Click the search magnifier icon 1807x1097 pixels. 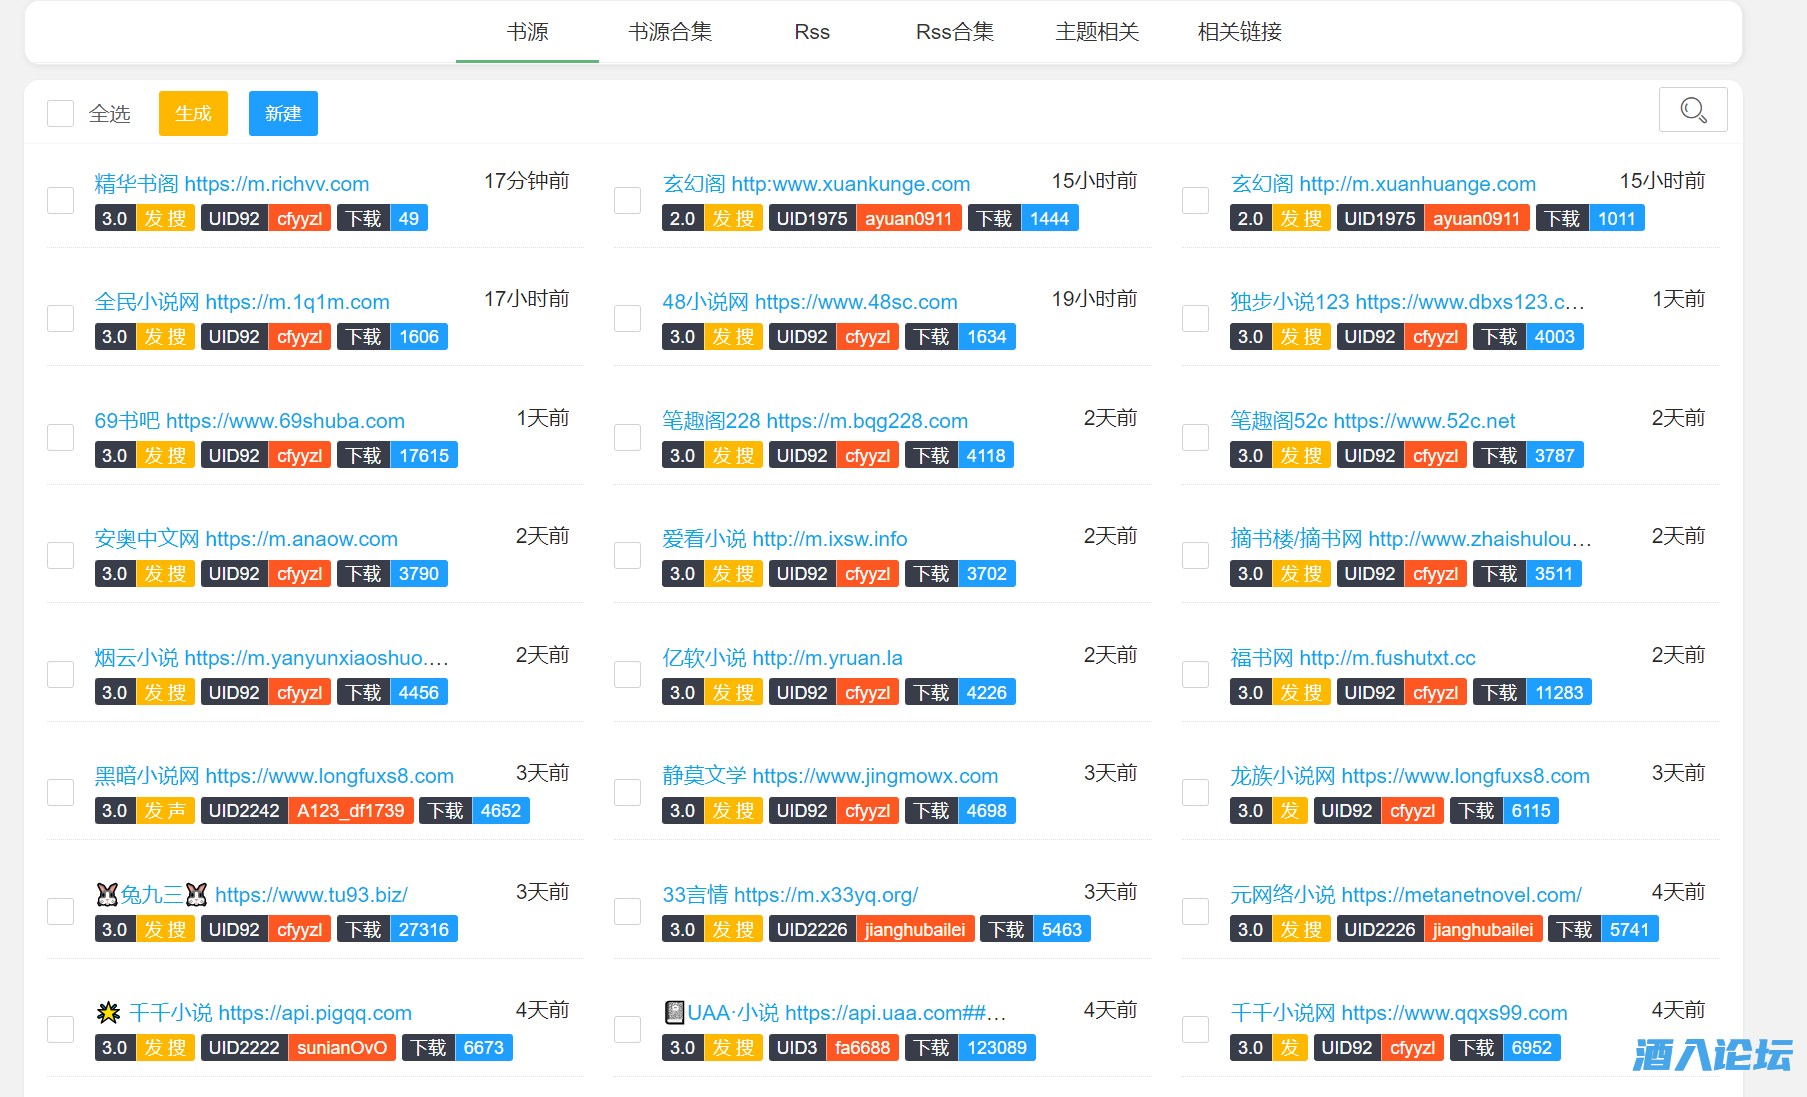[x=1692, y=110]
